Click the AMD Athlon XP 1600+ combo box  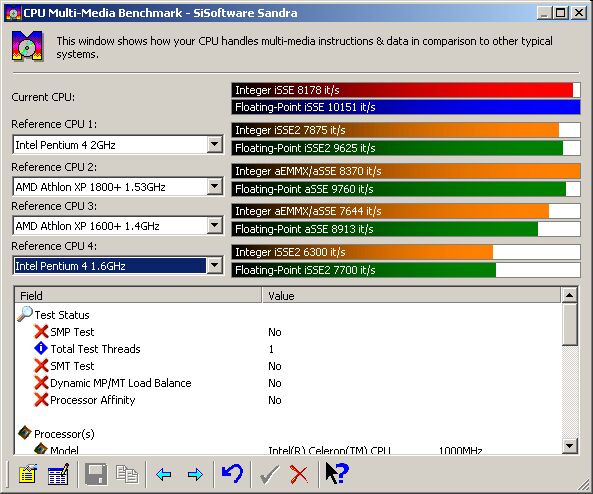click(x=118, y=226)
